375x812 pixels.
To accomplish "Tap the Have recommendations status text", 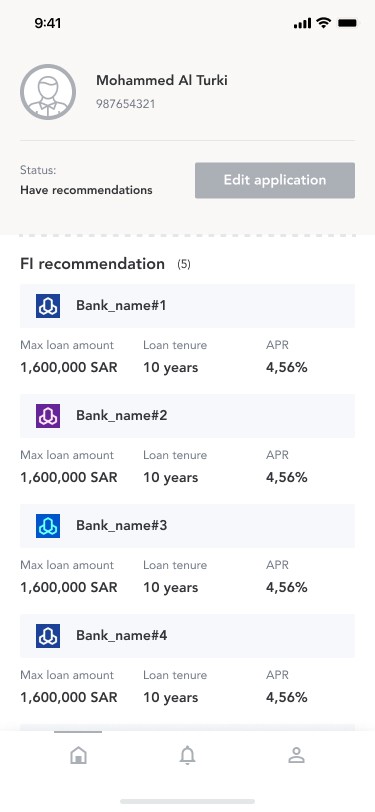I will [x=86, y=190].
